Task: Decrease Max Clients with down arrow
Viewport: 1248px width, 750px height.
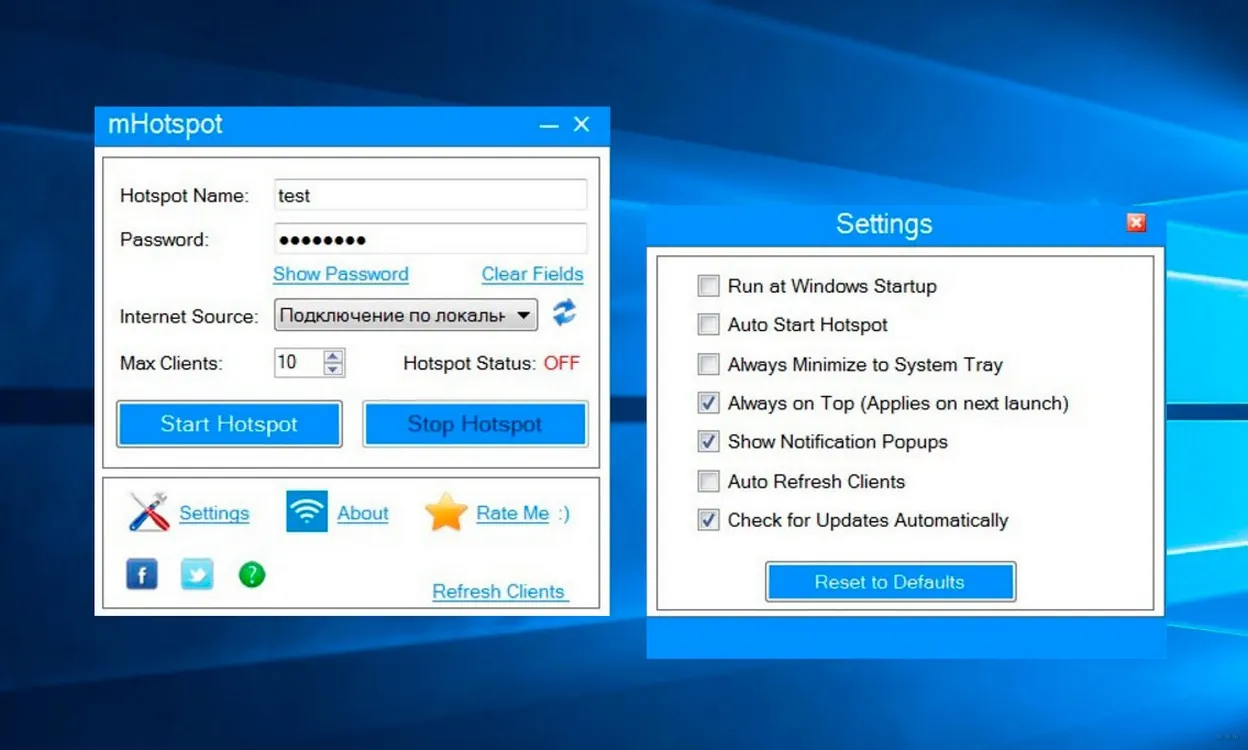Action: (x=334, y=369)
